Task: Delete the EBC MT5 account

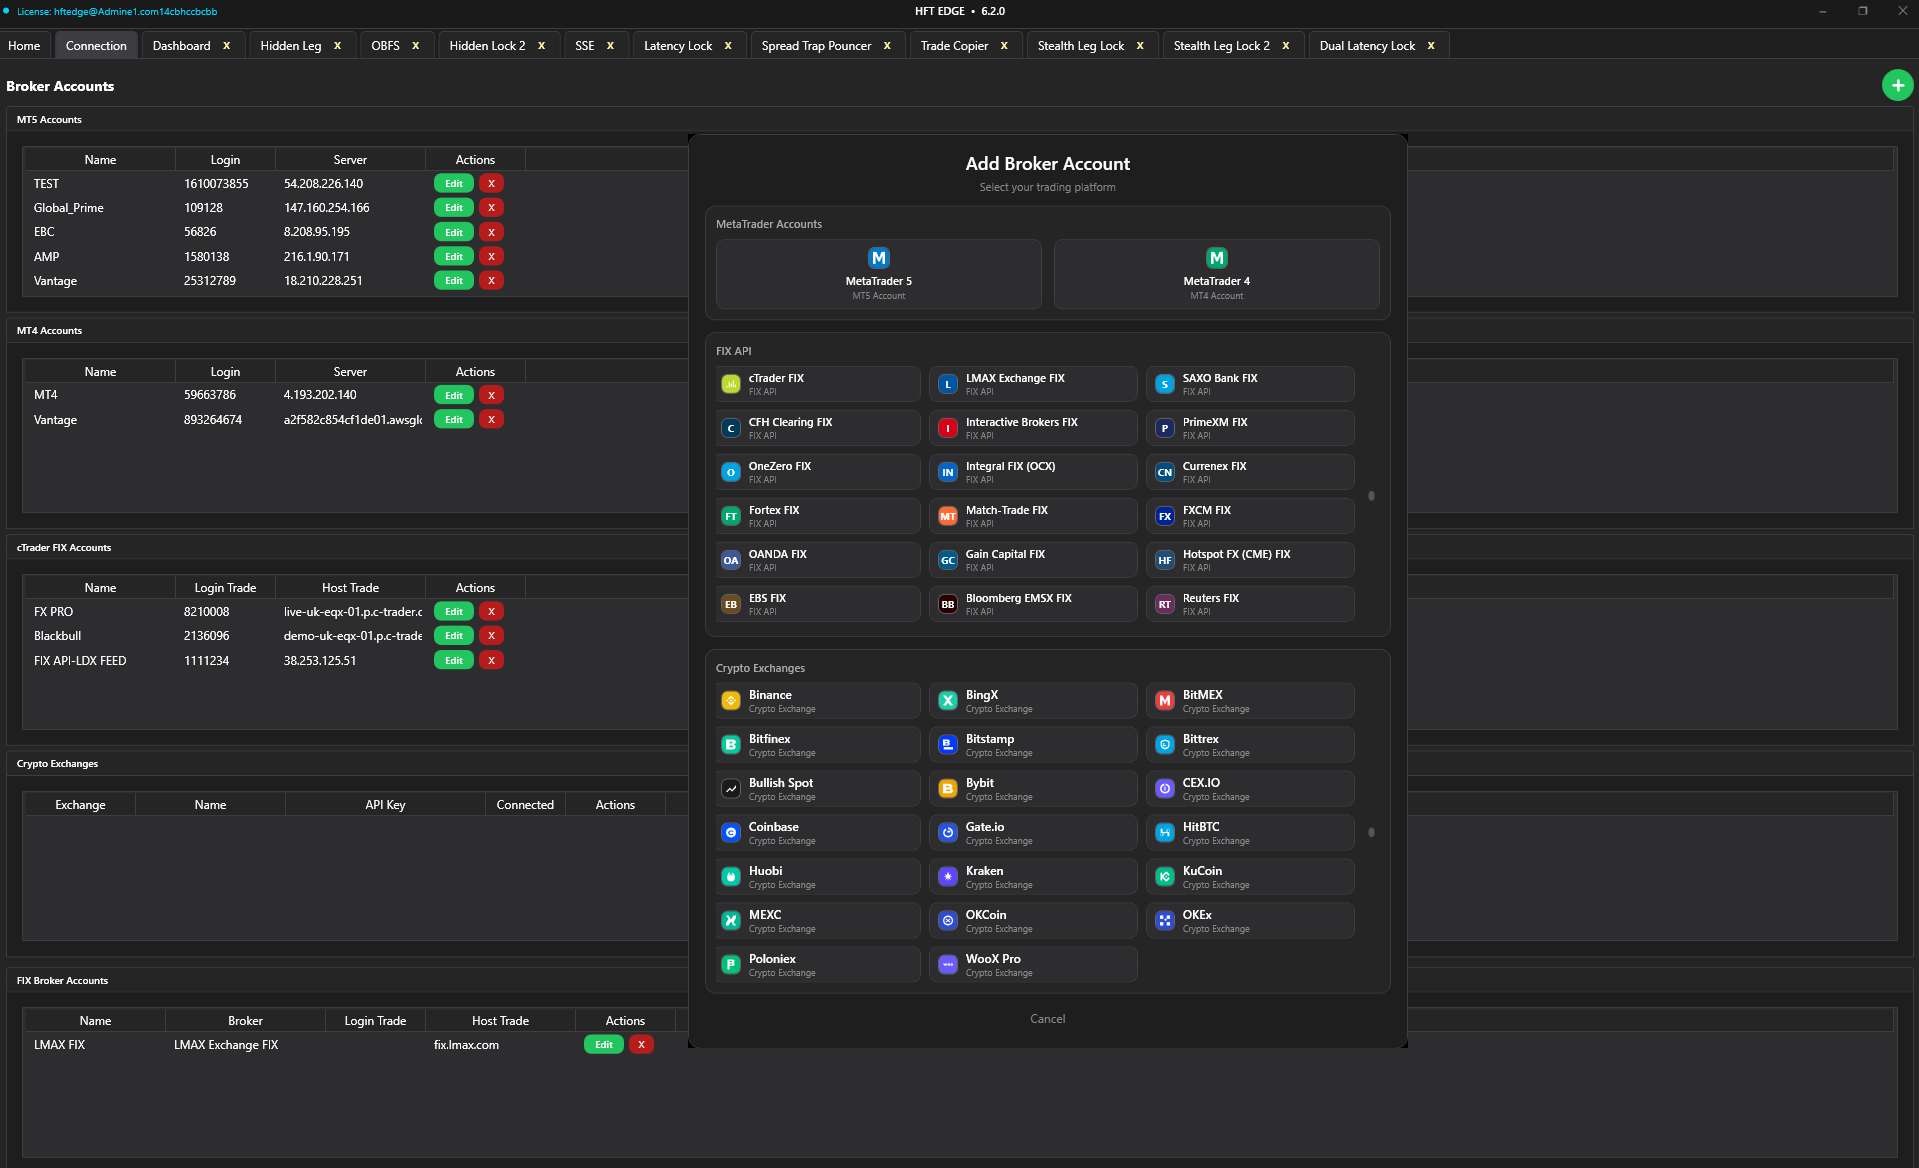Action: 491,232
